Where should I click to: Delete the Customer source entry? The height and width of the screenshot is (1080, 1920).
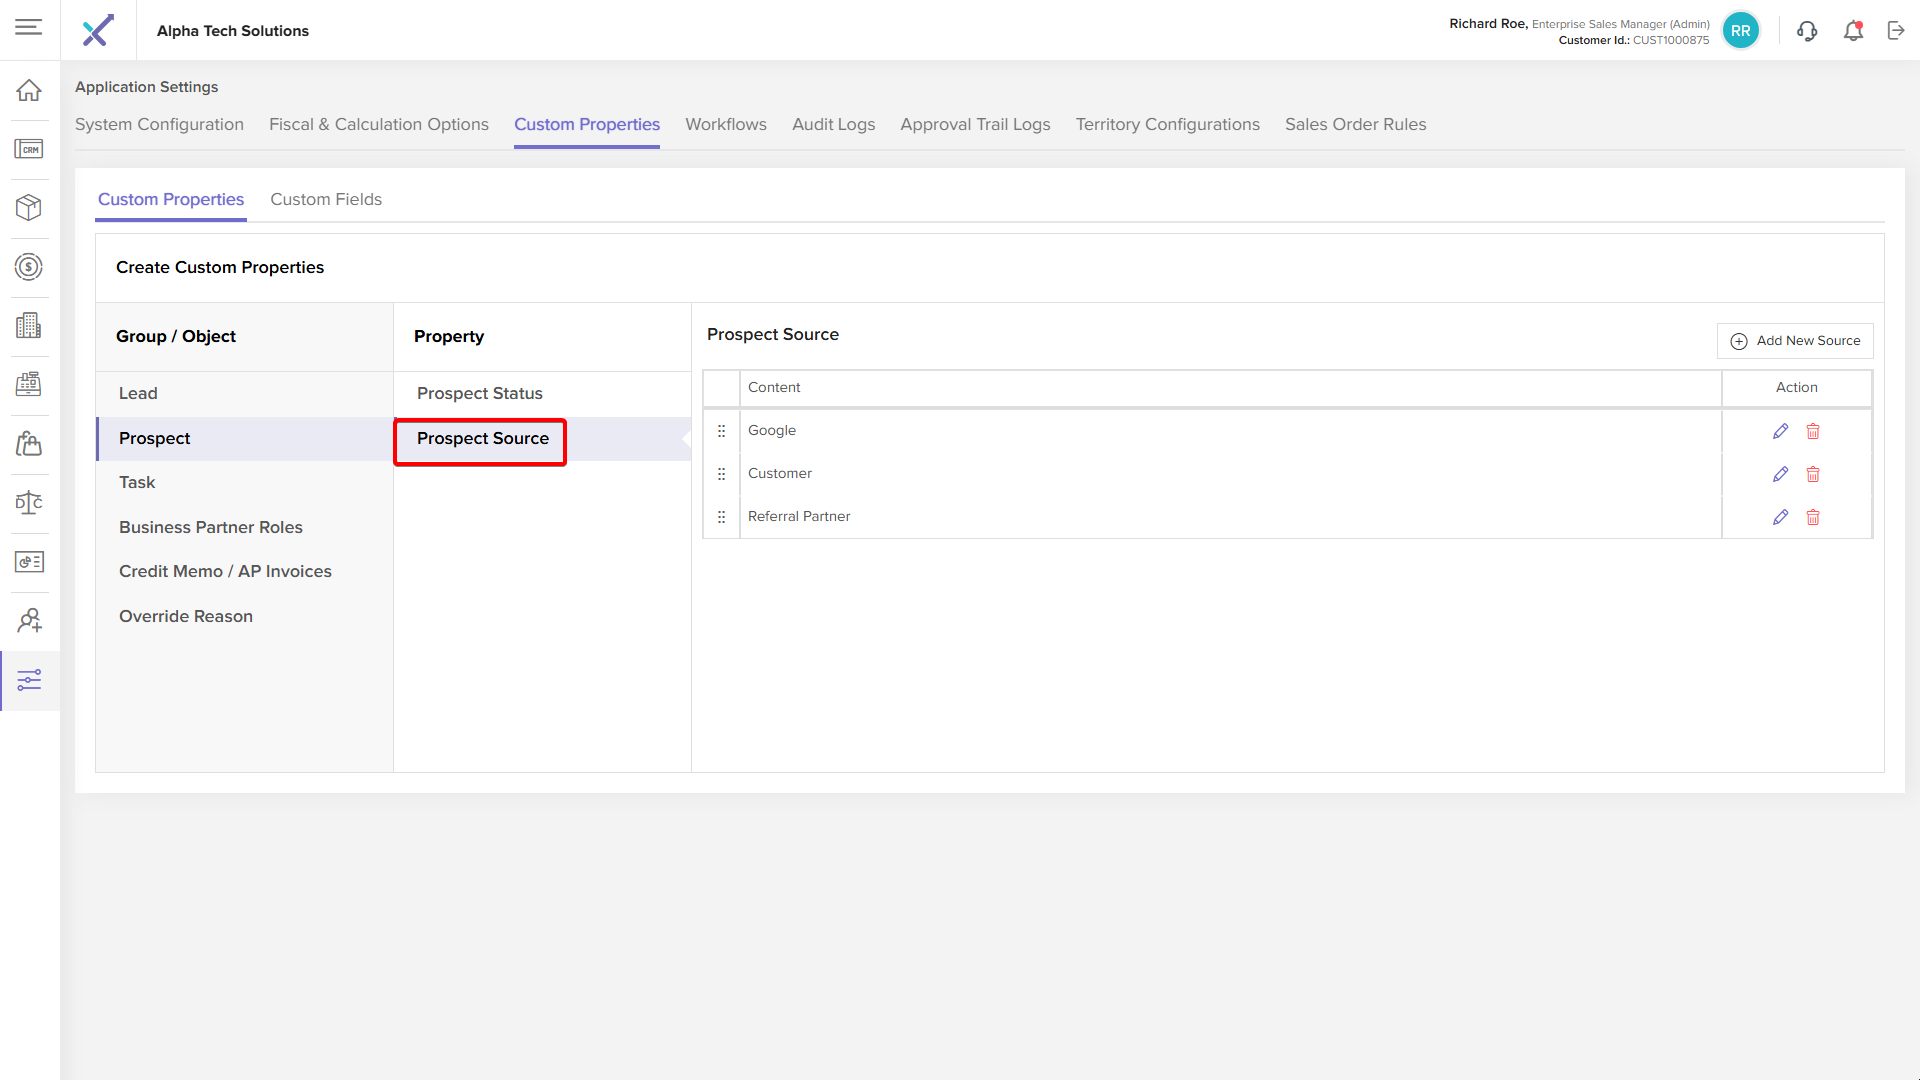pyautogui.click(x=1813, y=474)
